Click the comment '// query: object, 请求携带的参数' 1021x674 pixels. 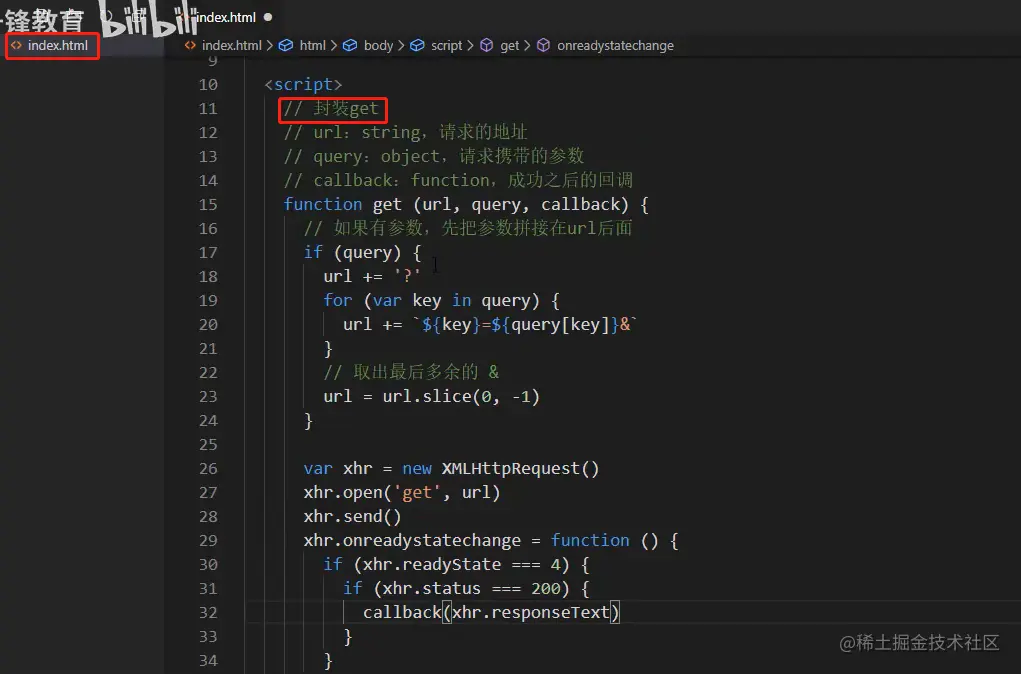(434, 156)
